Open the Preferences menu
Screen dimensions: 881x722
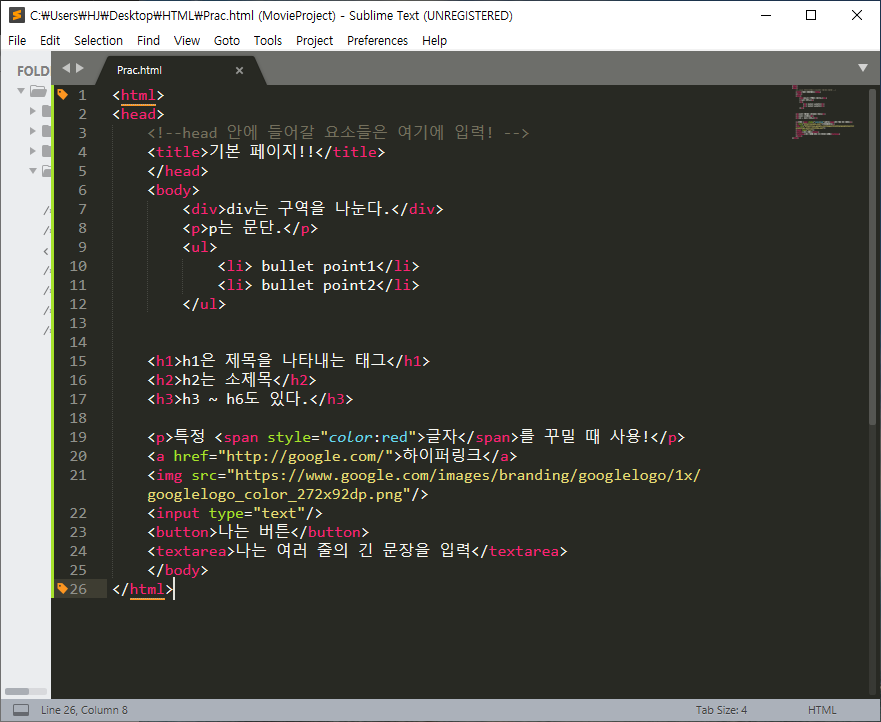click(x=378, y=40)
